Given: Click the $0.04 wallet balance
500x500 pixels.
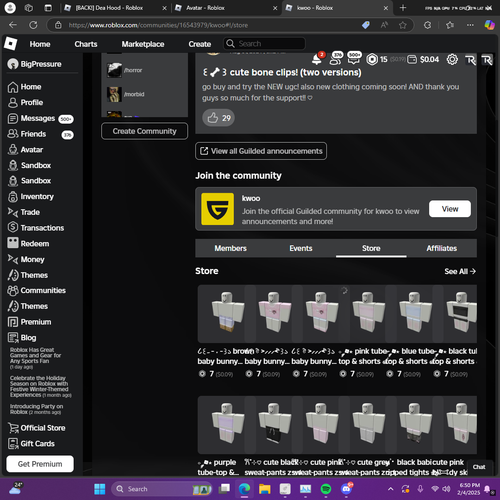Looking at the screenshot, I should point(423,60).
